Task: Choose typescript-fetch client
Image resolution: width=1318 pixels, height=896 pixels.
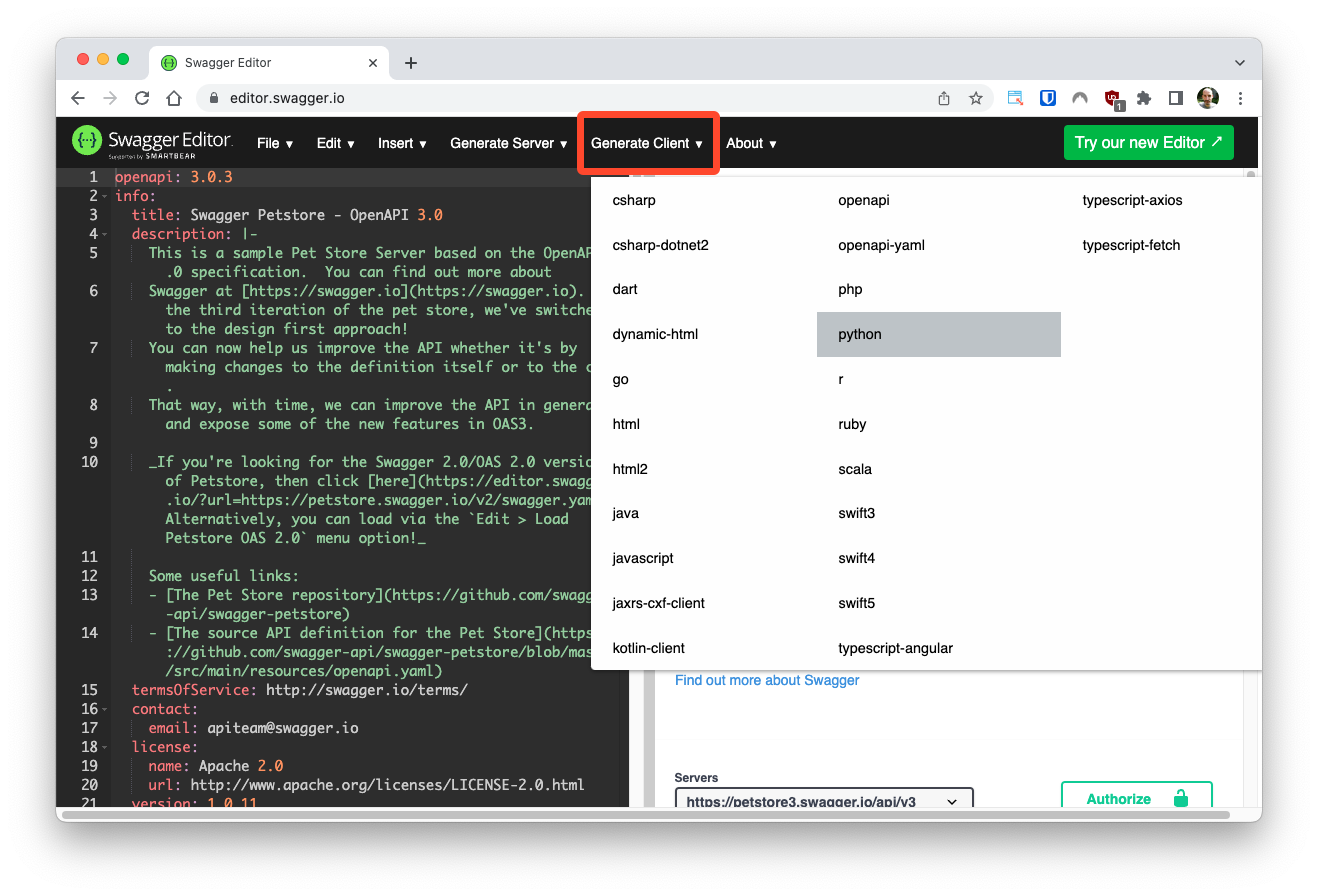Action: (x=1161, y=245)
